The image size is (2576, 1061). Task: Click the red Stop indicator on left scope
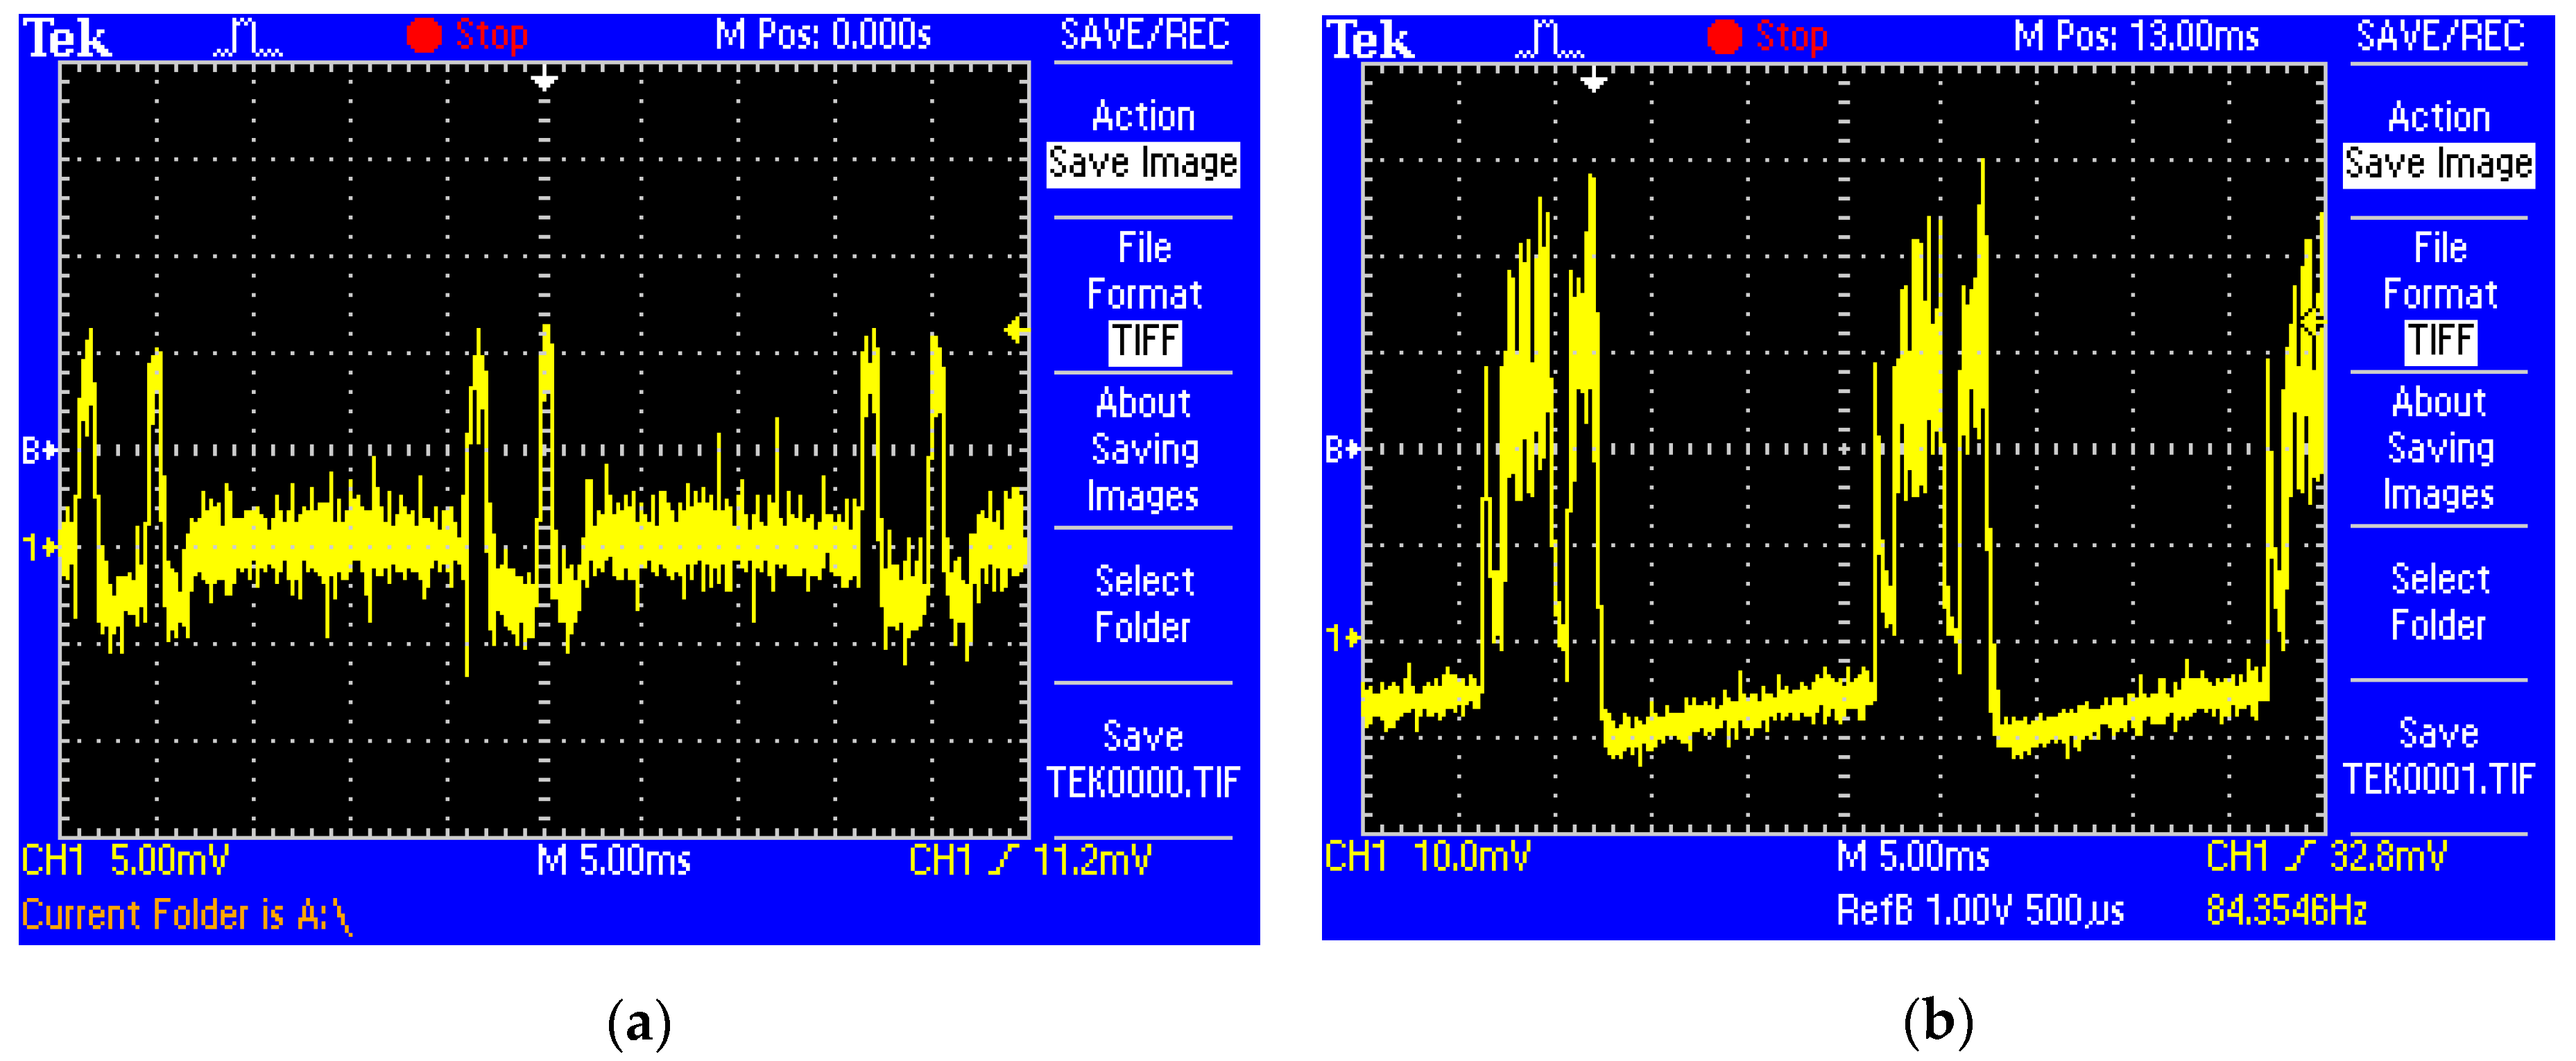[x=467, y=36]
